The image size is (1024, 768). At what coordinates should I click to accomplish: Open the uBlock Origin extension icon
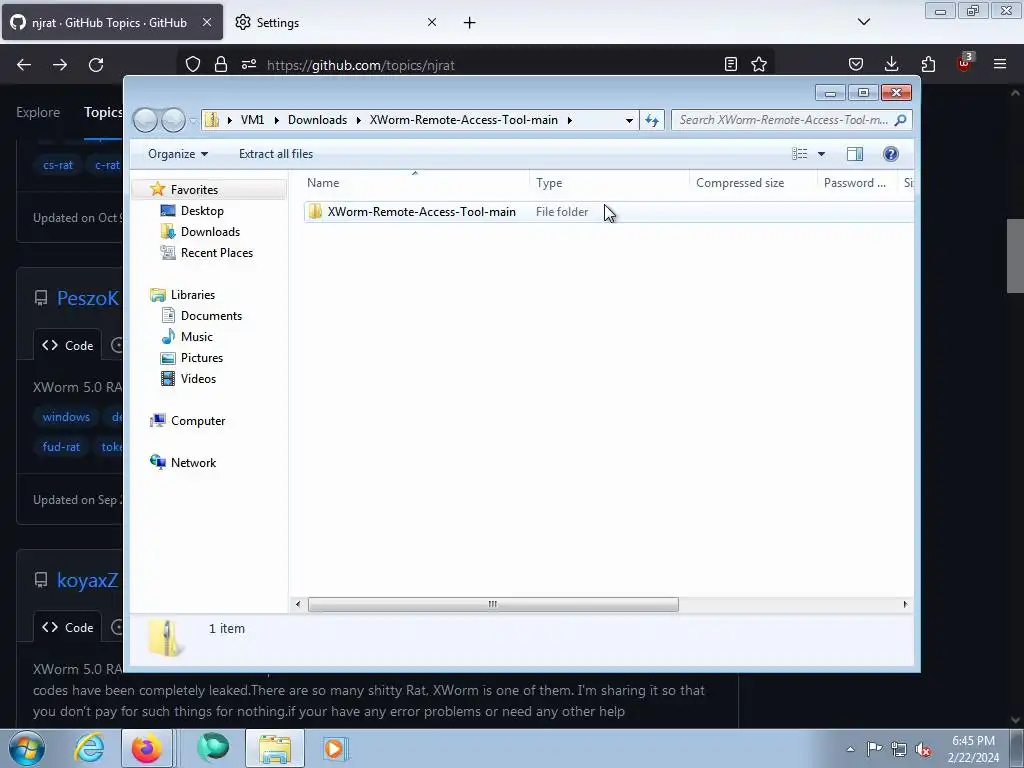coord(965,63)
